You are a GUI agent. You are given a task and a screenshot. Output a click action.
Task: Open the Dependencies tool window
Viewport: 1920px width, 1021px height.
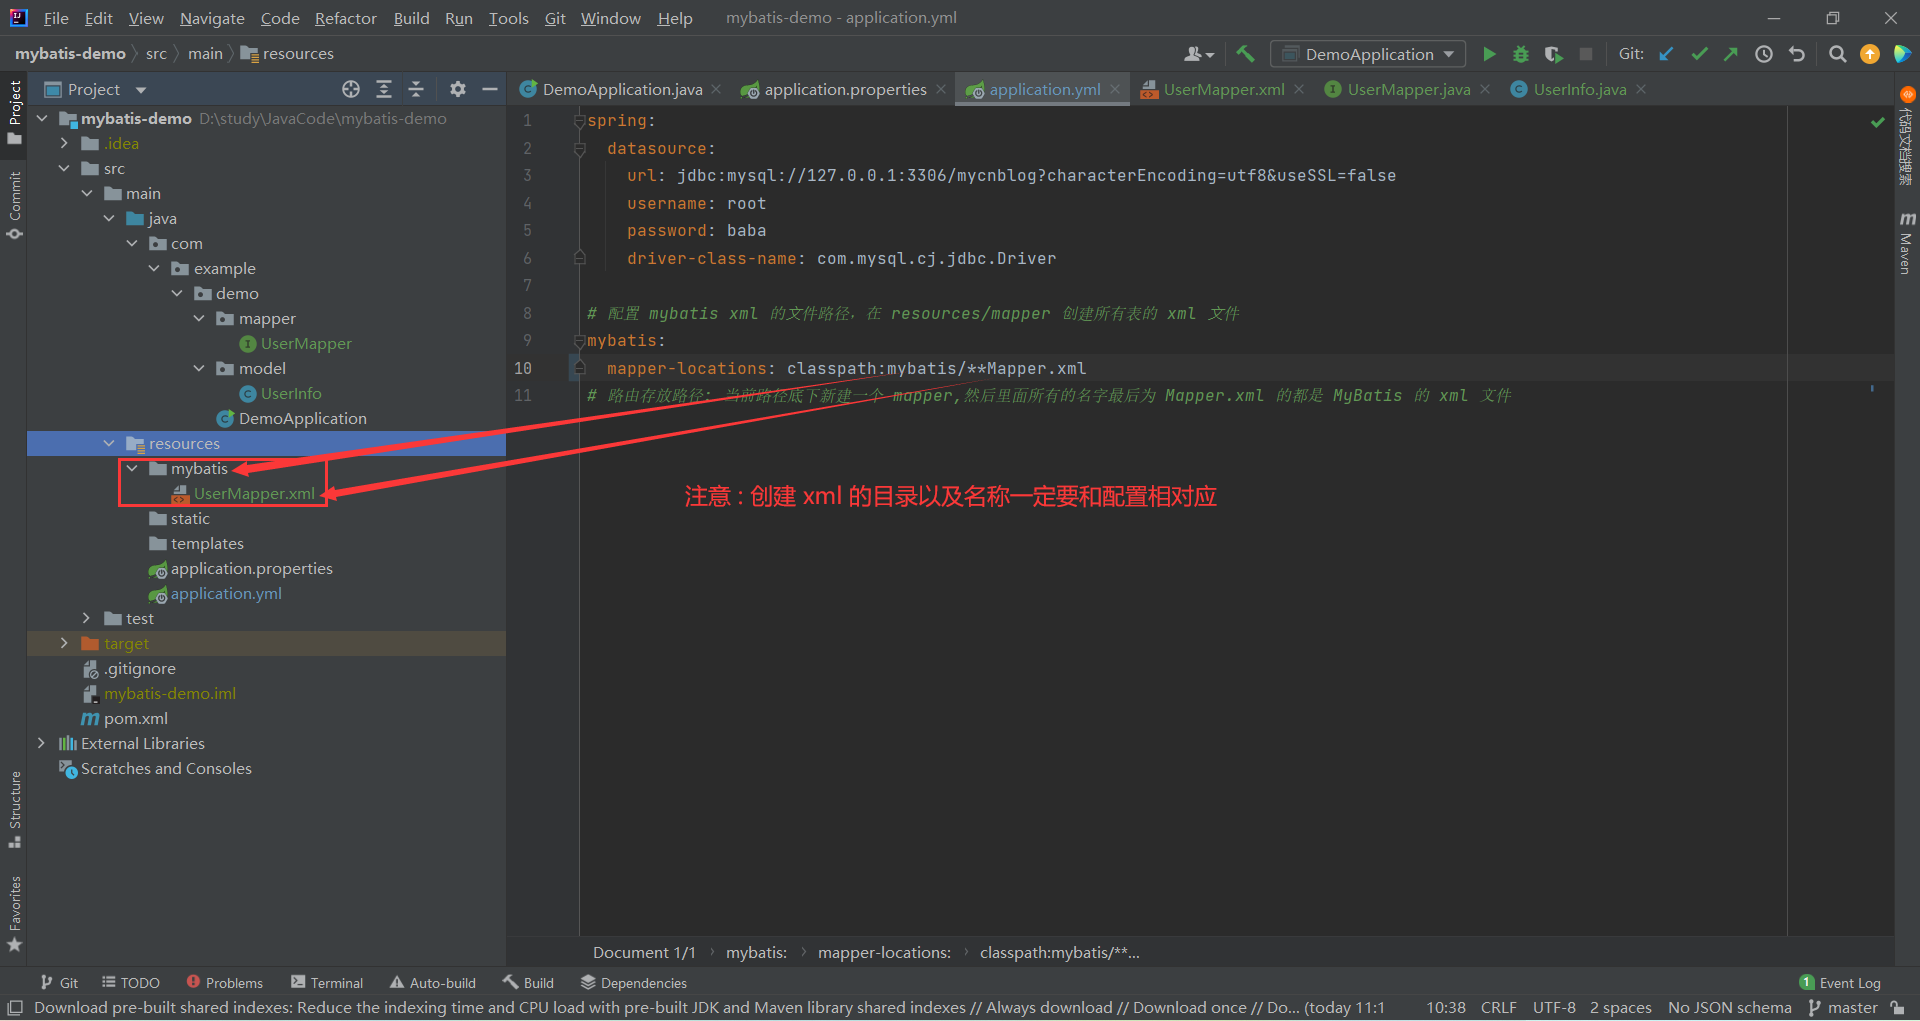[634, 983]
